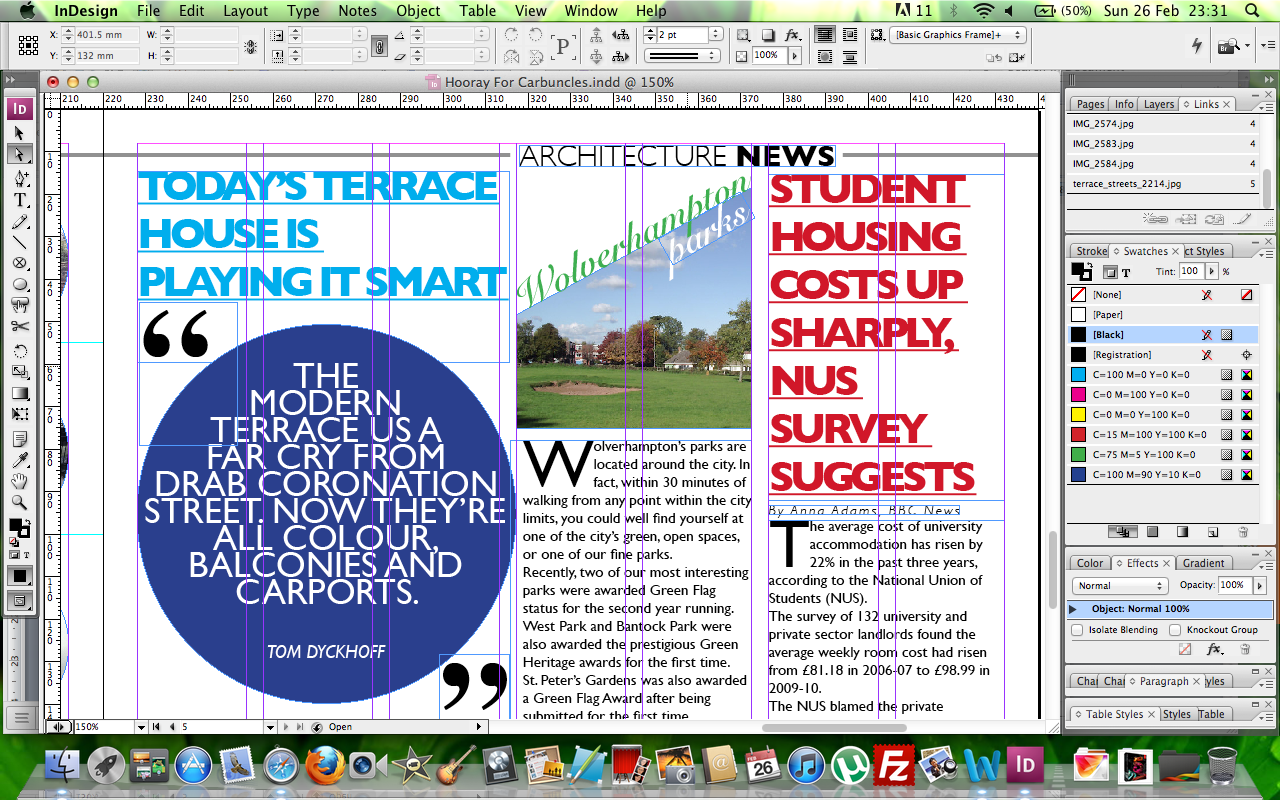This screenshot has width=1280, height=800.
Task: Enable Isolate Blending checkbox
Action: coord(1078,630)
